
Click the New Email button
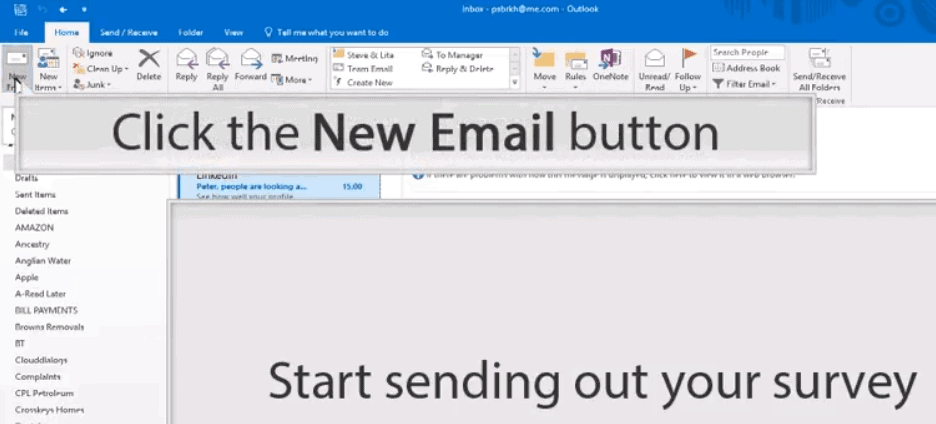17,70
